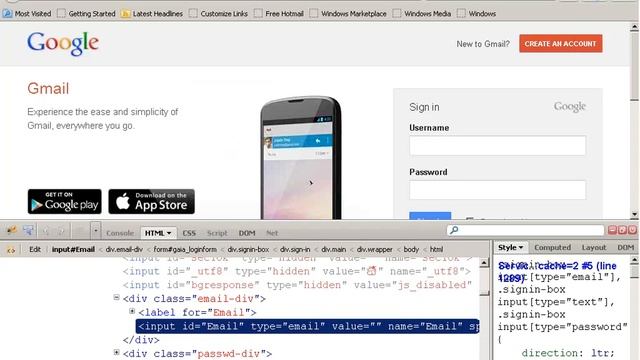The width and height of the screenshot is (640, 360).
Task: Click the Username input field
Action: point(498,146)
